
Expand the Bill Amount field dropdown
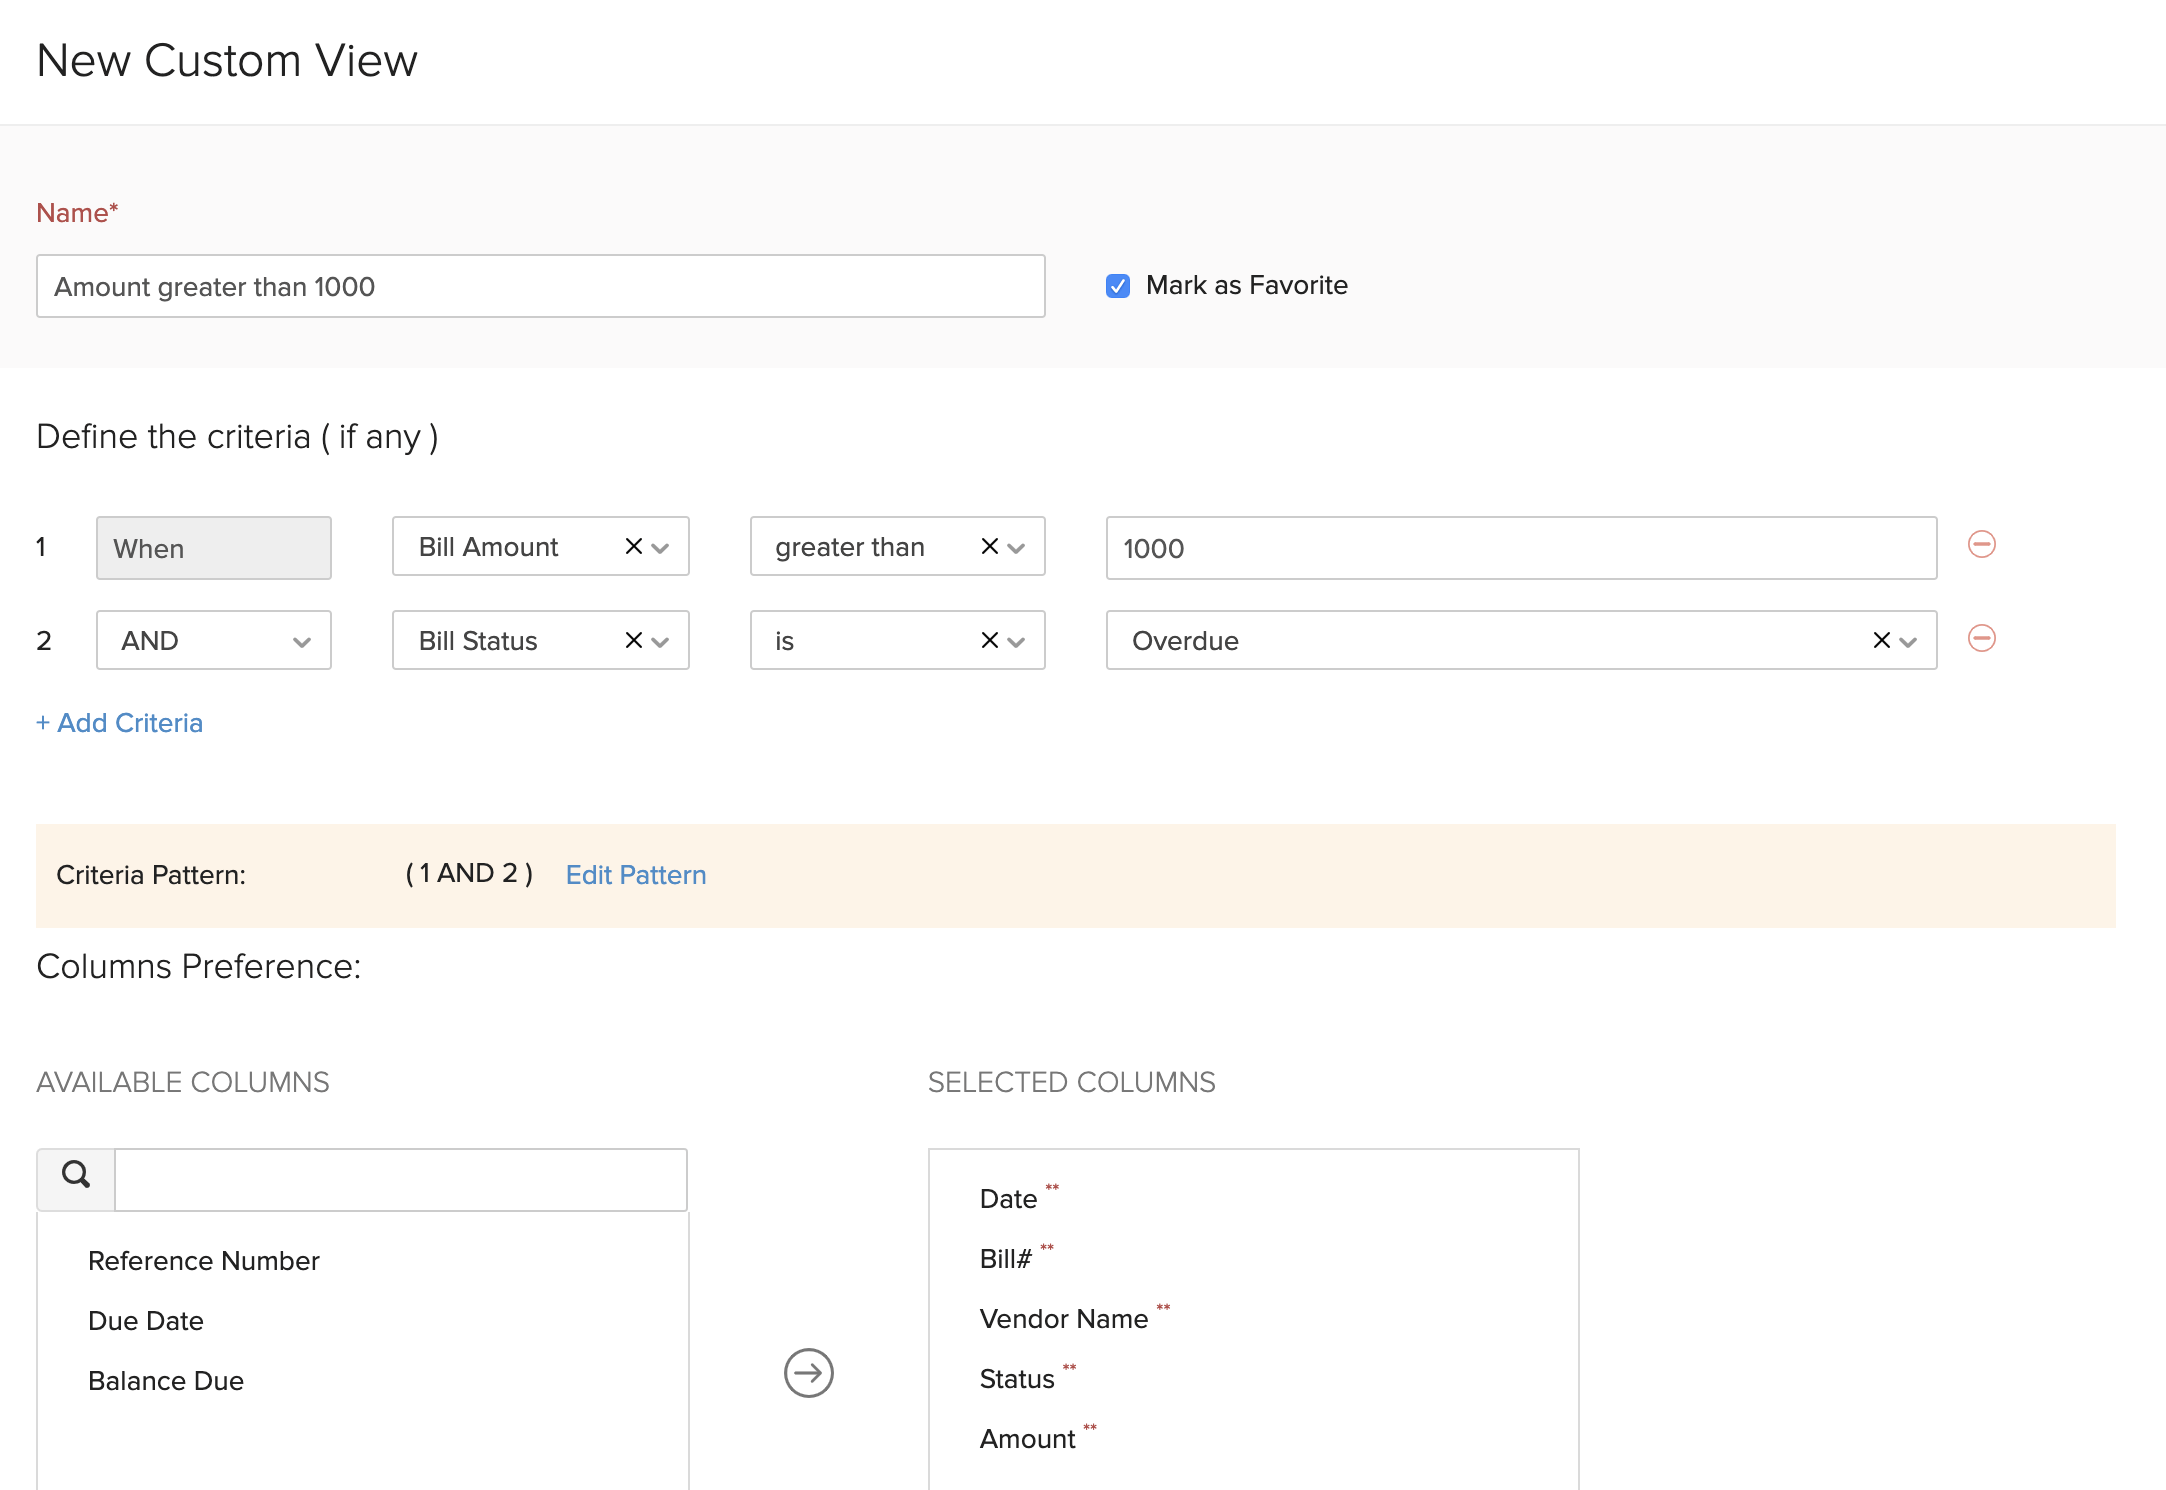[x=661, y=546]
